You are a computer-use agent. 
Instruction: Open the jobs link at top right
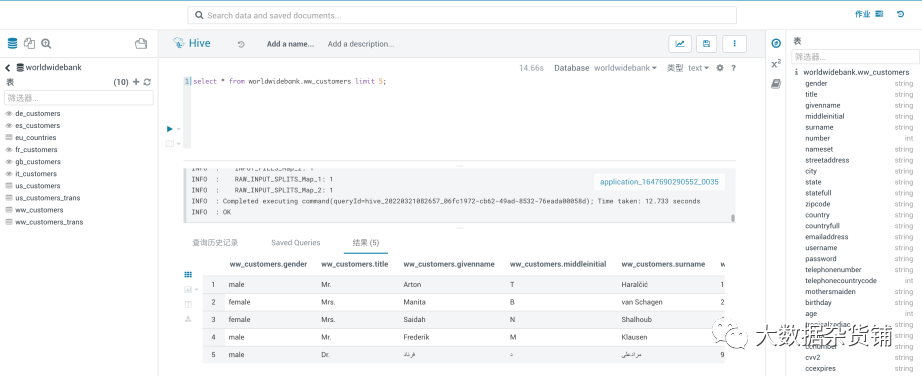(x=862, y=14)
